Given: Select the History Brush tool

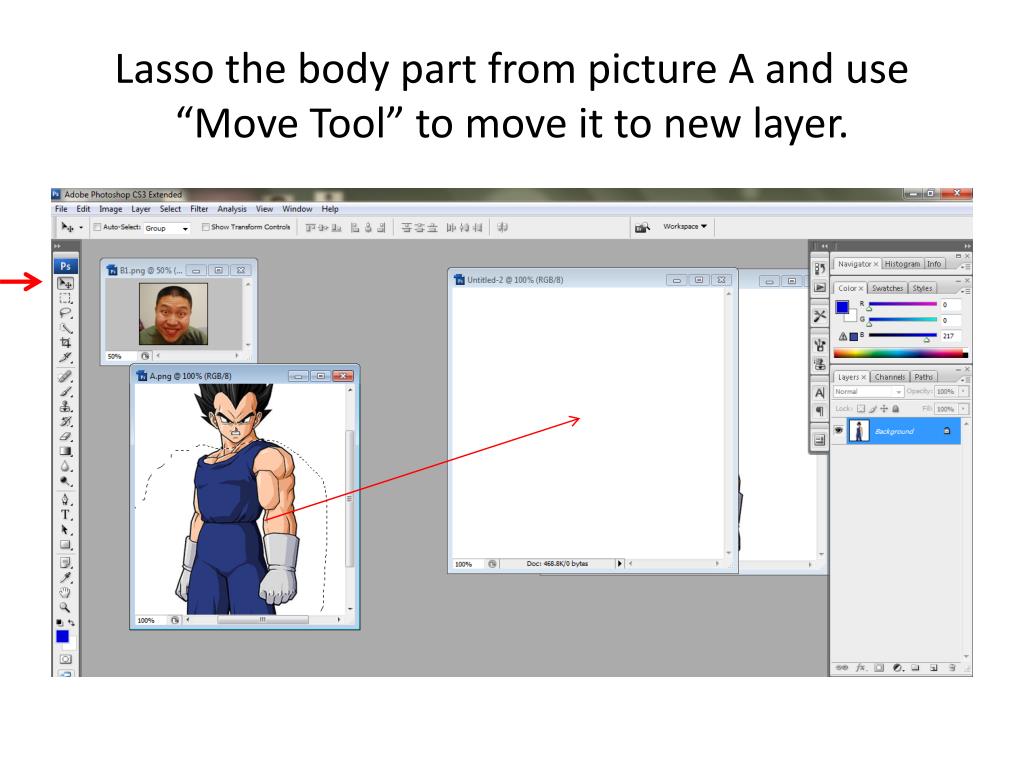Looking at the screenshot, I should click(65, 421).
